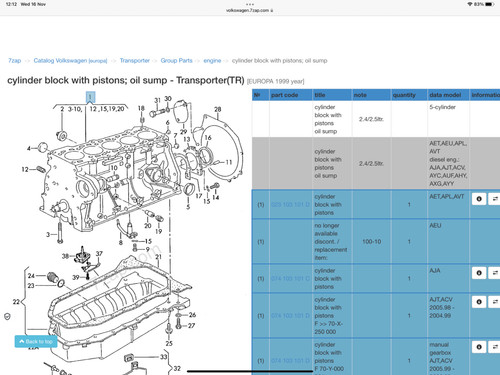This screenshot has height=375, width=500.
Task: Open info icon for AJA row
Action: tap(479, 273)
